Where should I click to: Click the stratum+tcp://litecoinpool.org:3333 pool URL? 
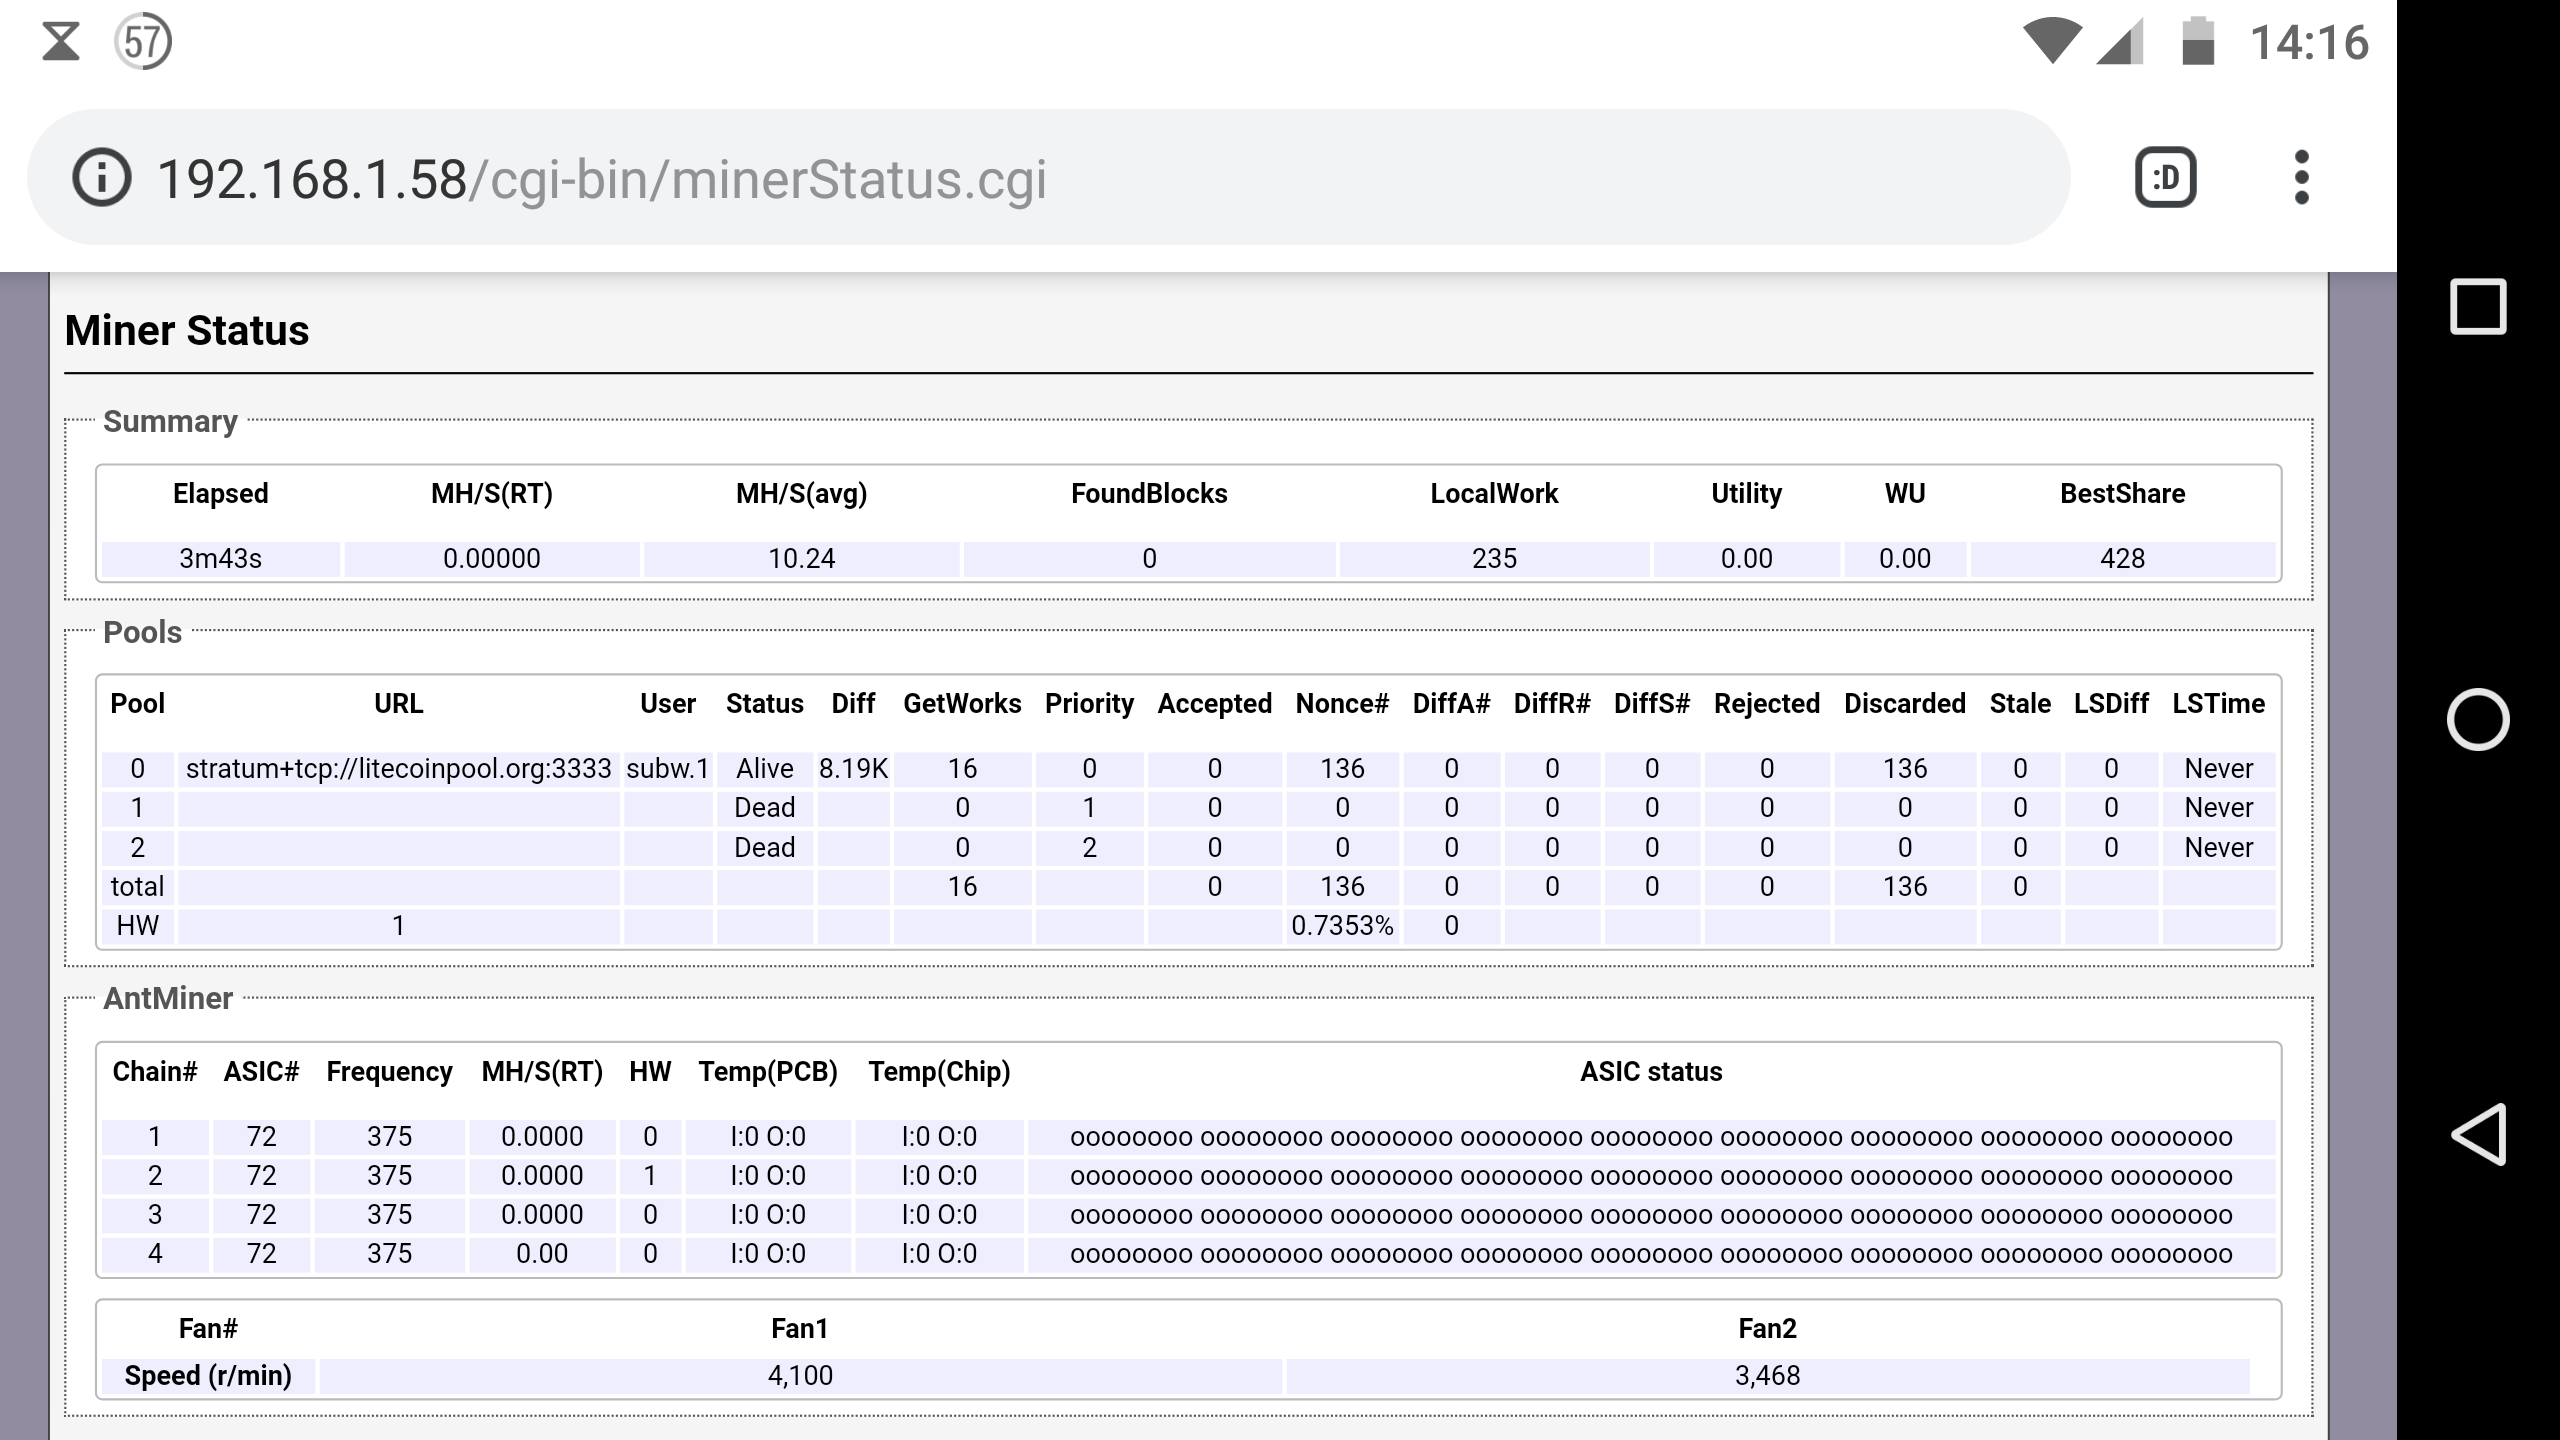click(x=398, y=768)
